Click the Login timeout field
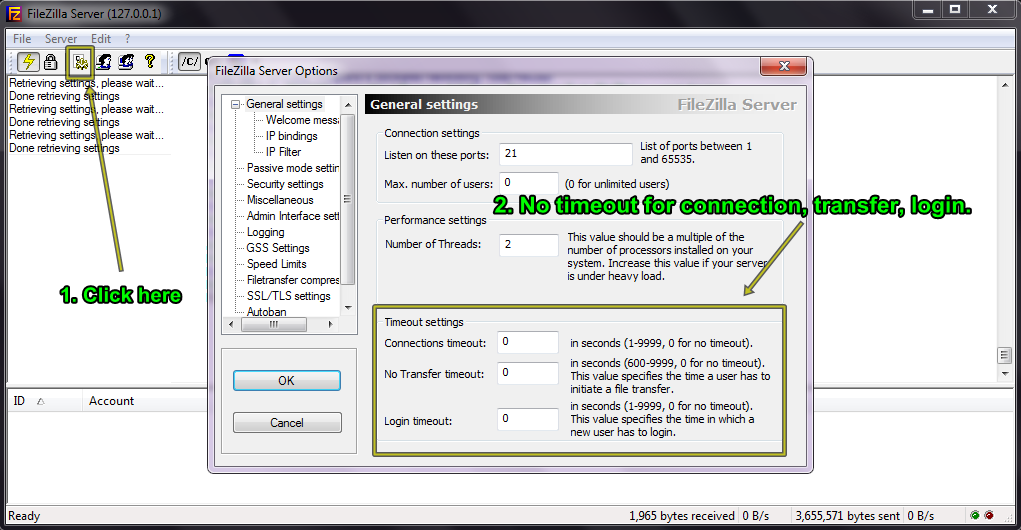 point(527,419)
